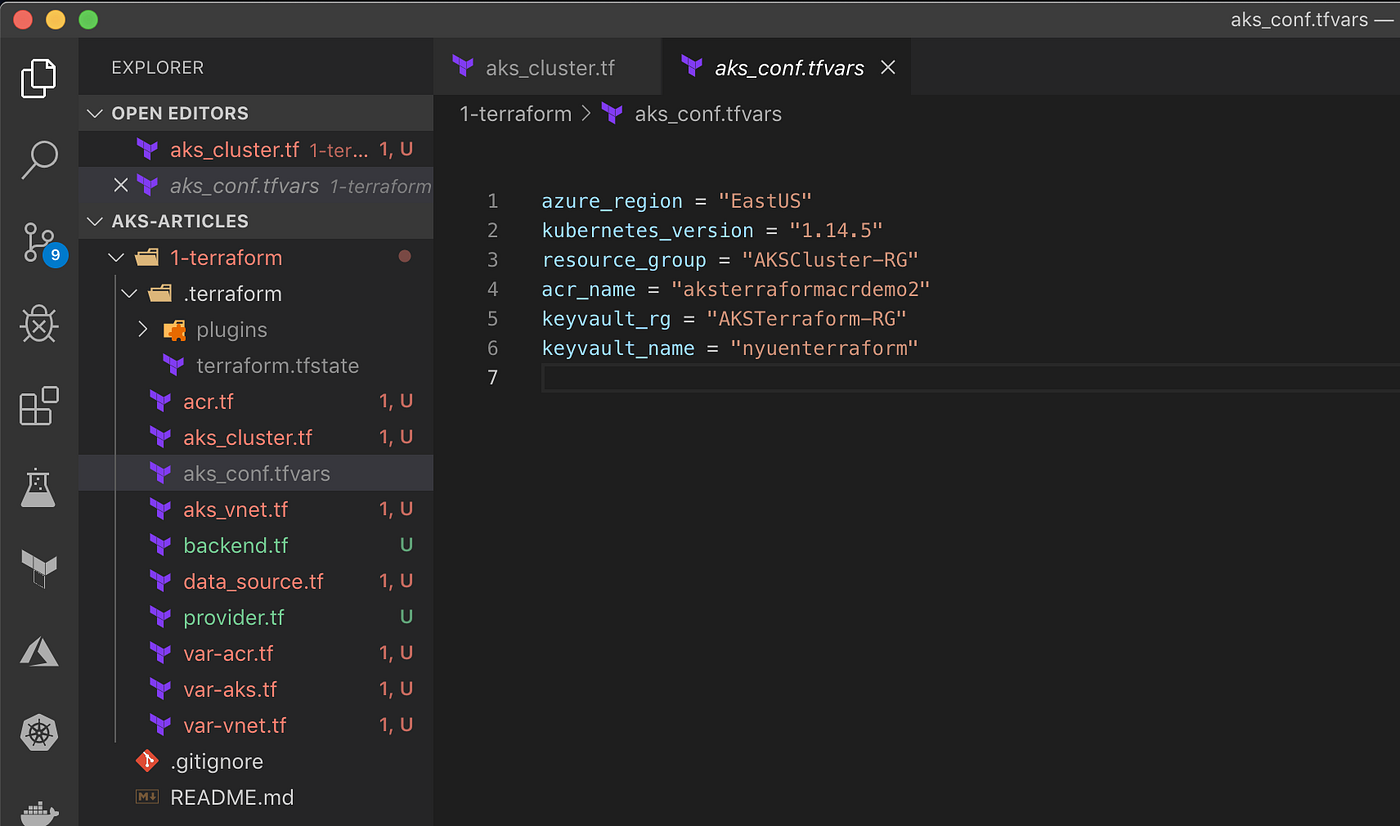Screen dimensions: 1400x826
Task: Click the Terraform icon beside backend.tf
Action: pos(160,545)
